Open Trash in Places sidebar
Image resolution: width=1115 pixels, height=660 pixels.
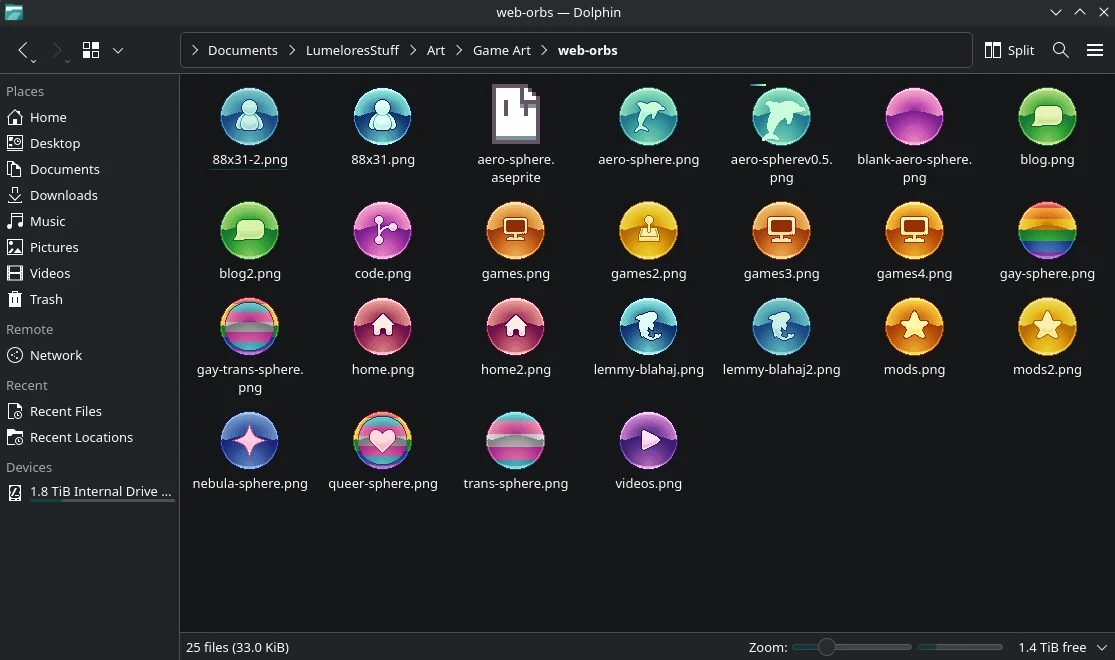(x=89, y=299)
